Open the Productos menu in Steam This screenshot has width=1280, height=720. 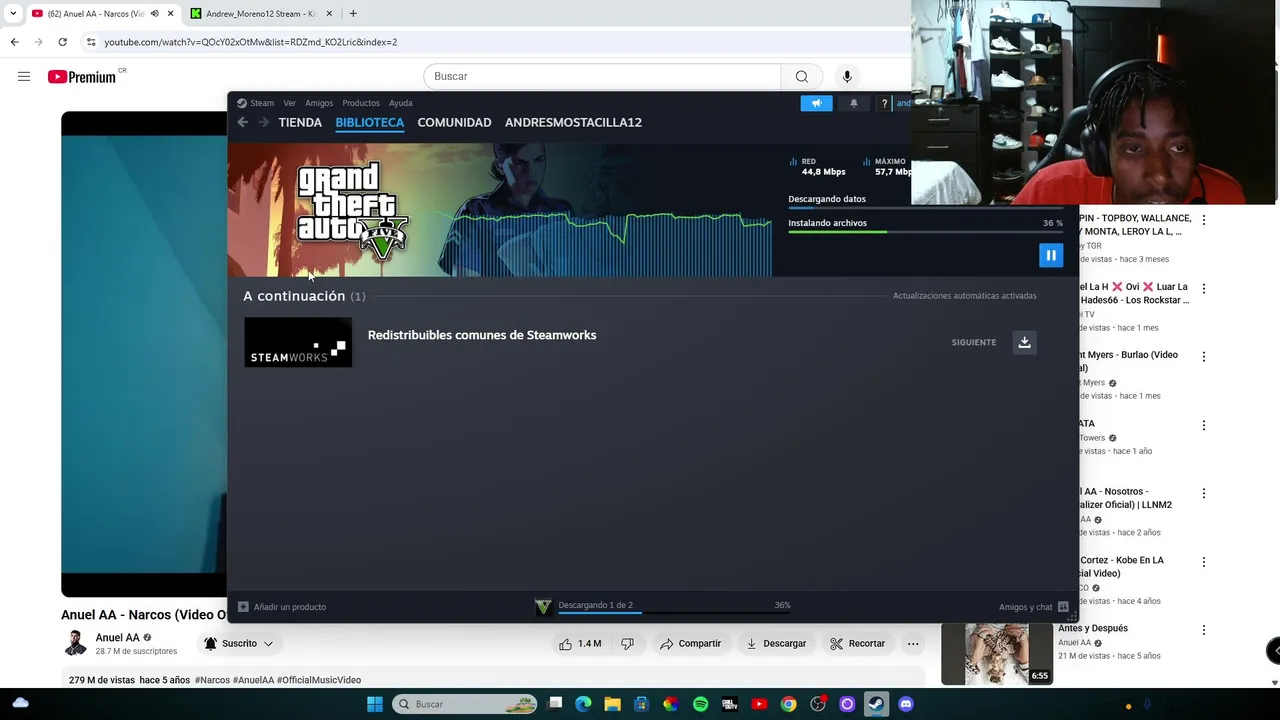(x=361, y=103)
